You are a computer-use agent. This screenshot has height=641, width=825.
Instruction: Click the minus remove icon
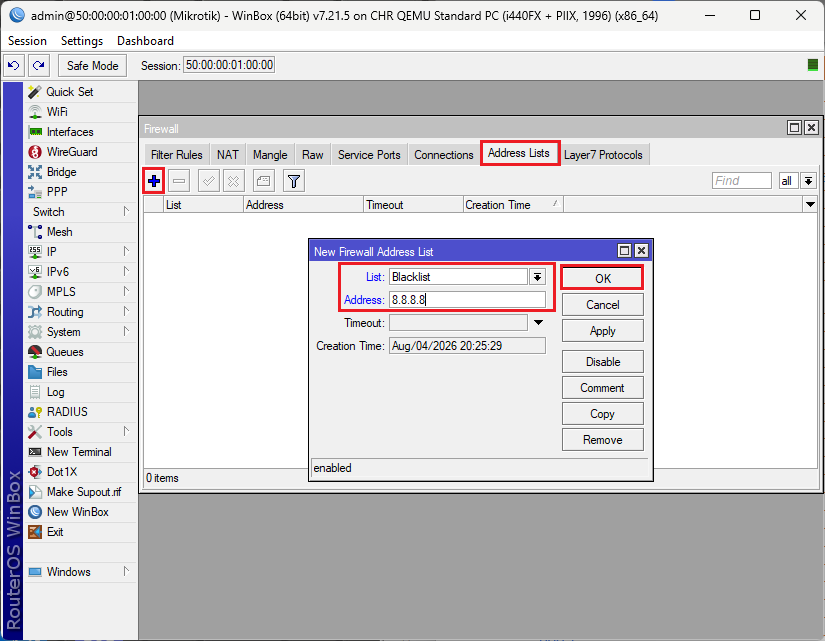pos(179,181)
